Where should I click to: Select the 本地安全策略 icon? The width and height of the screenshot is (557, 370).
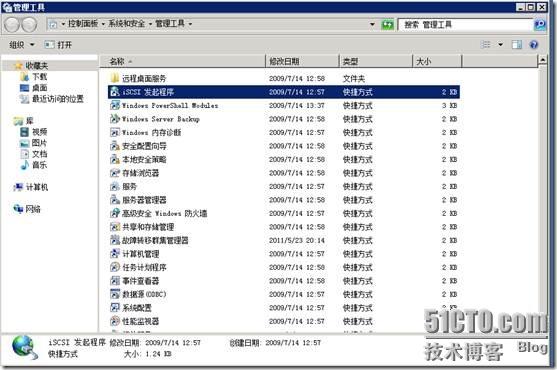click(x=114, y=159)
